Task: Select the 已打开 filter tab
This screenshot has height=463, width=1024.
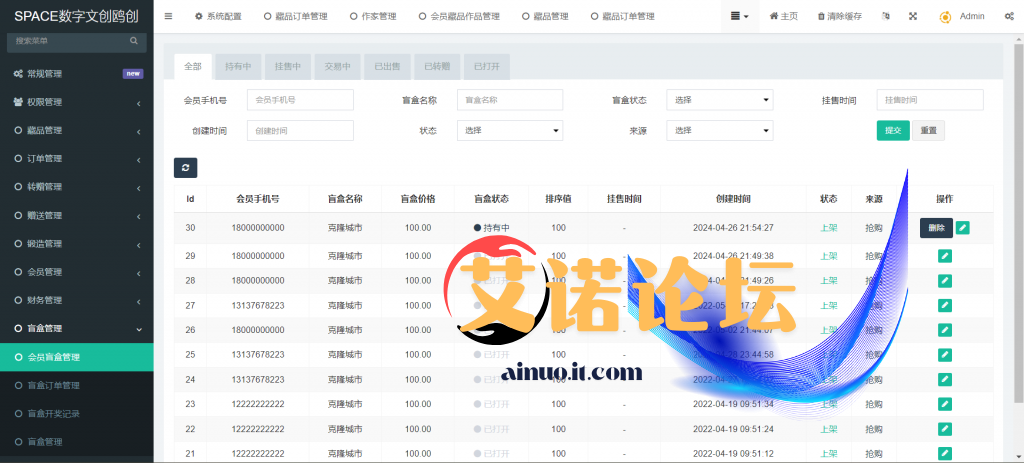Action: [487, 67]
